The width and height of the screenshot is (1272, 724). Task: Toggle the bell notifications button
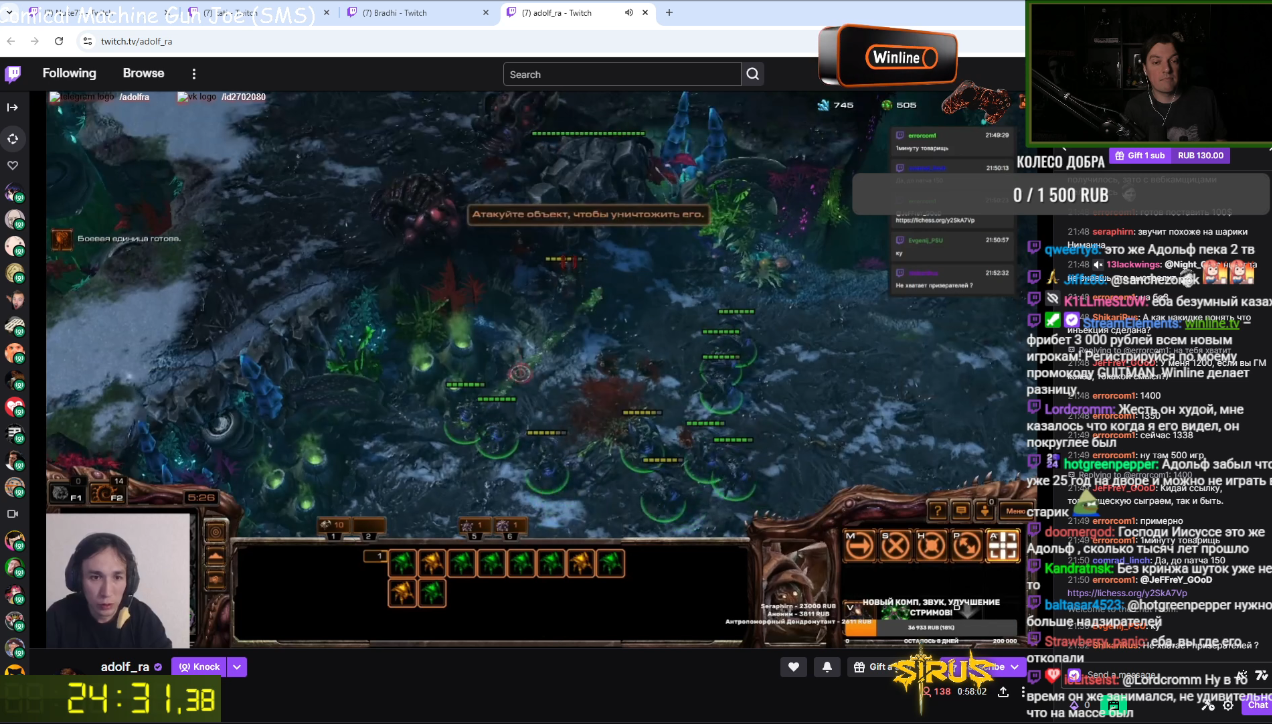(x=827, y=667)
